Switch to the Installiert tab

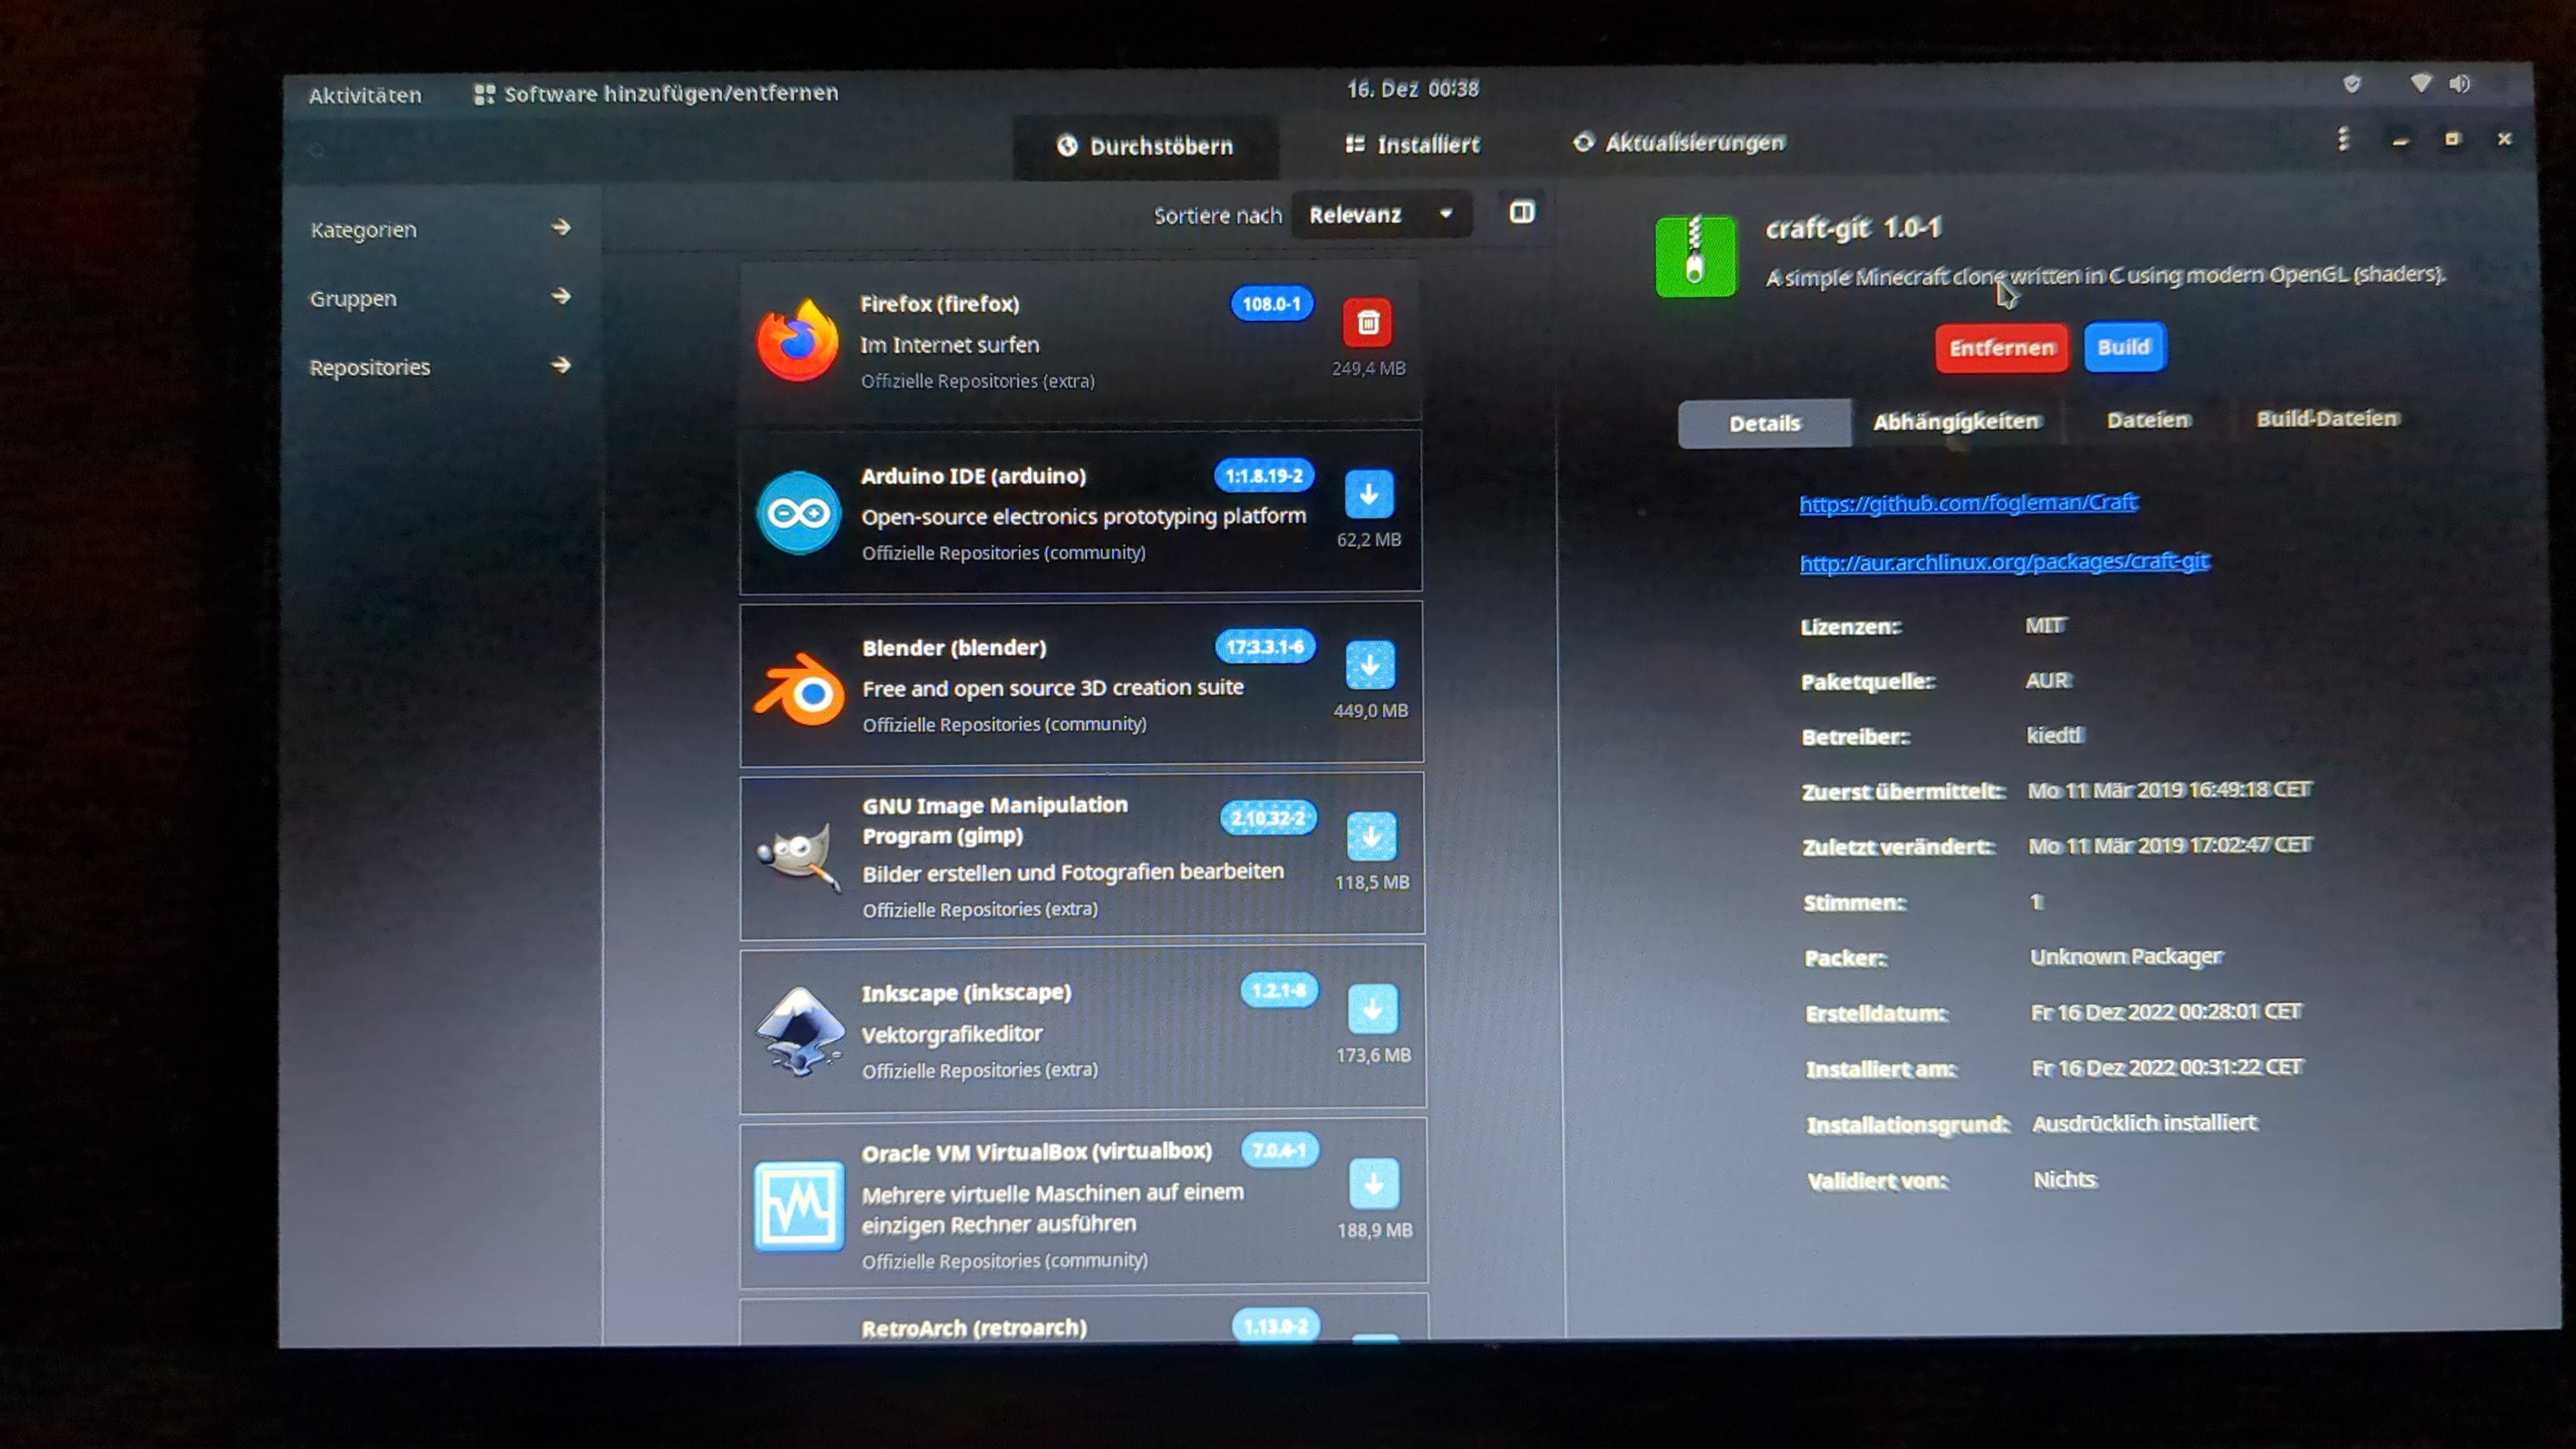coord(1412,144)
